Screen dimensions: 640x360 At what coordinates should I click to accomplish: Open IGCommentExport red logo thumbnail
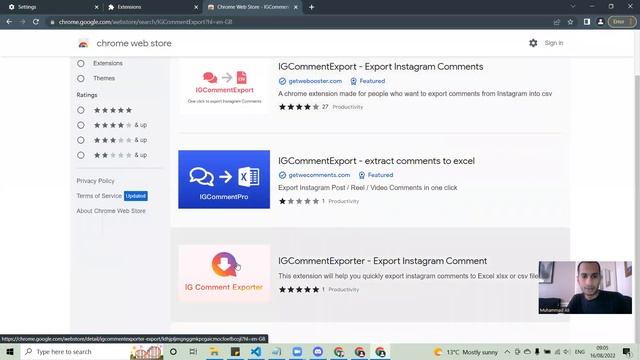(224, 85)
